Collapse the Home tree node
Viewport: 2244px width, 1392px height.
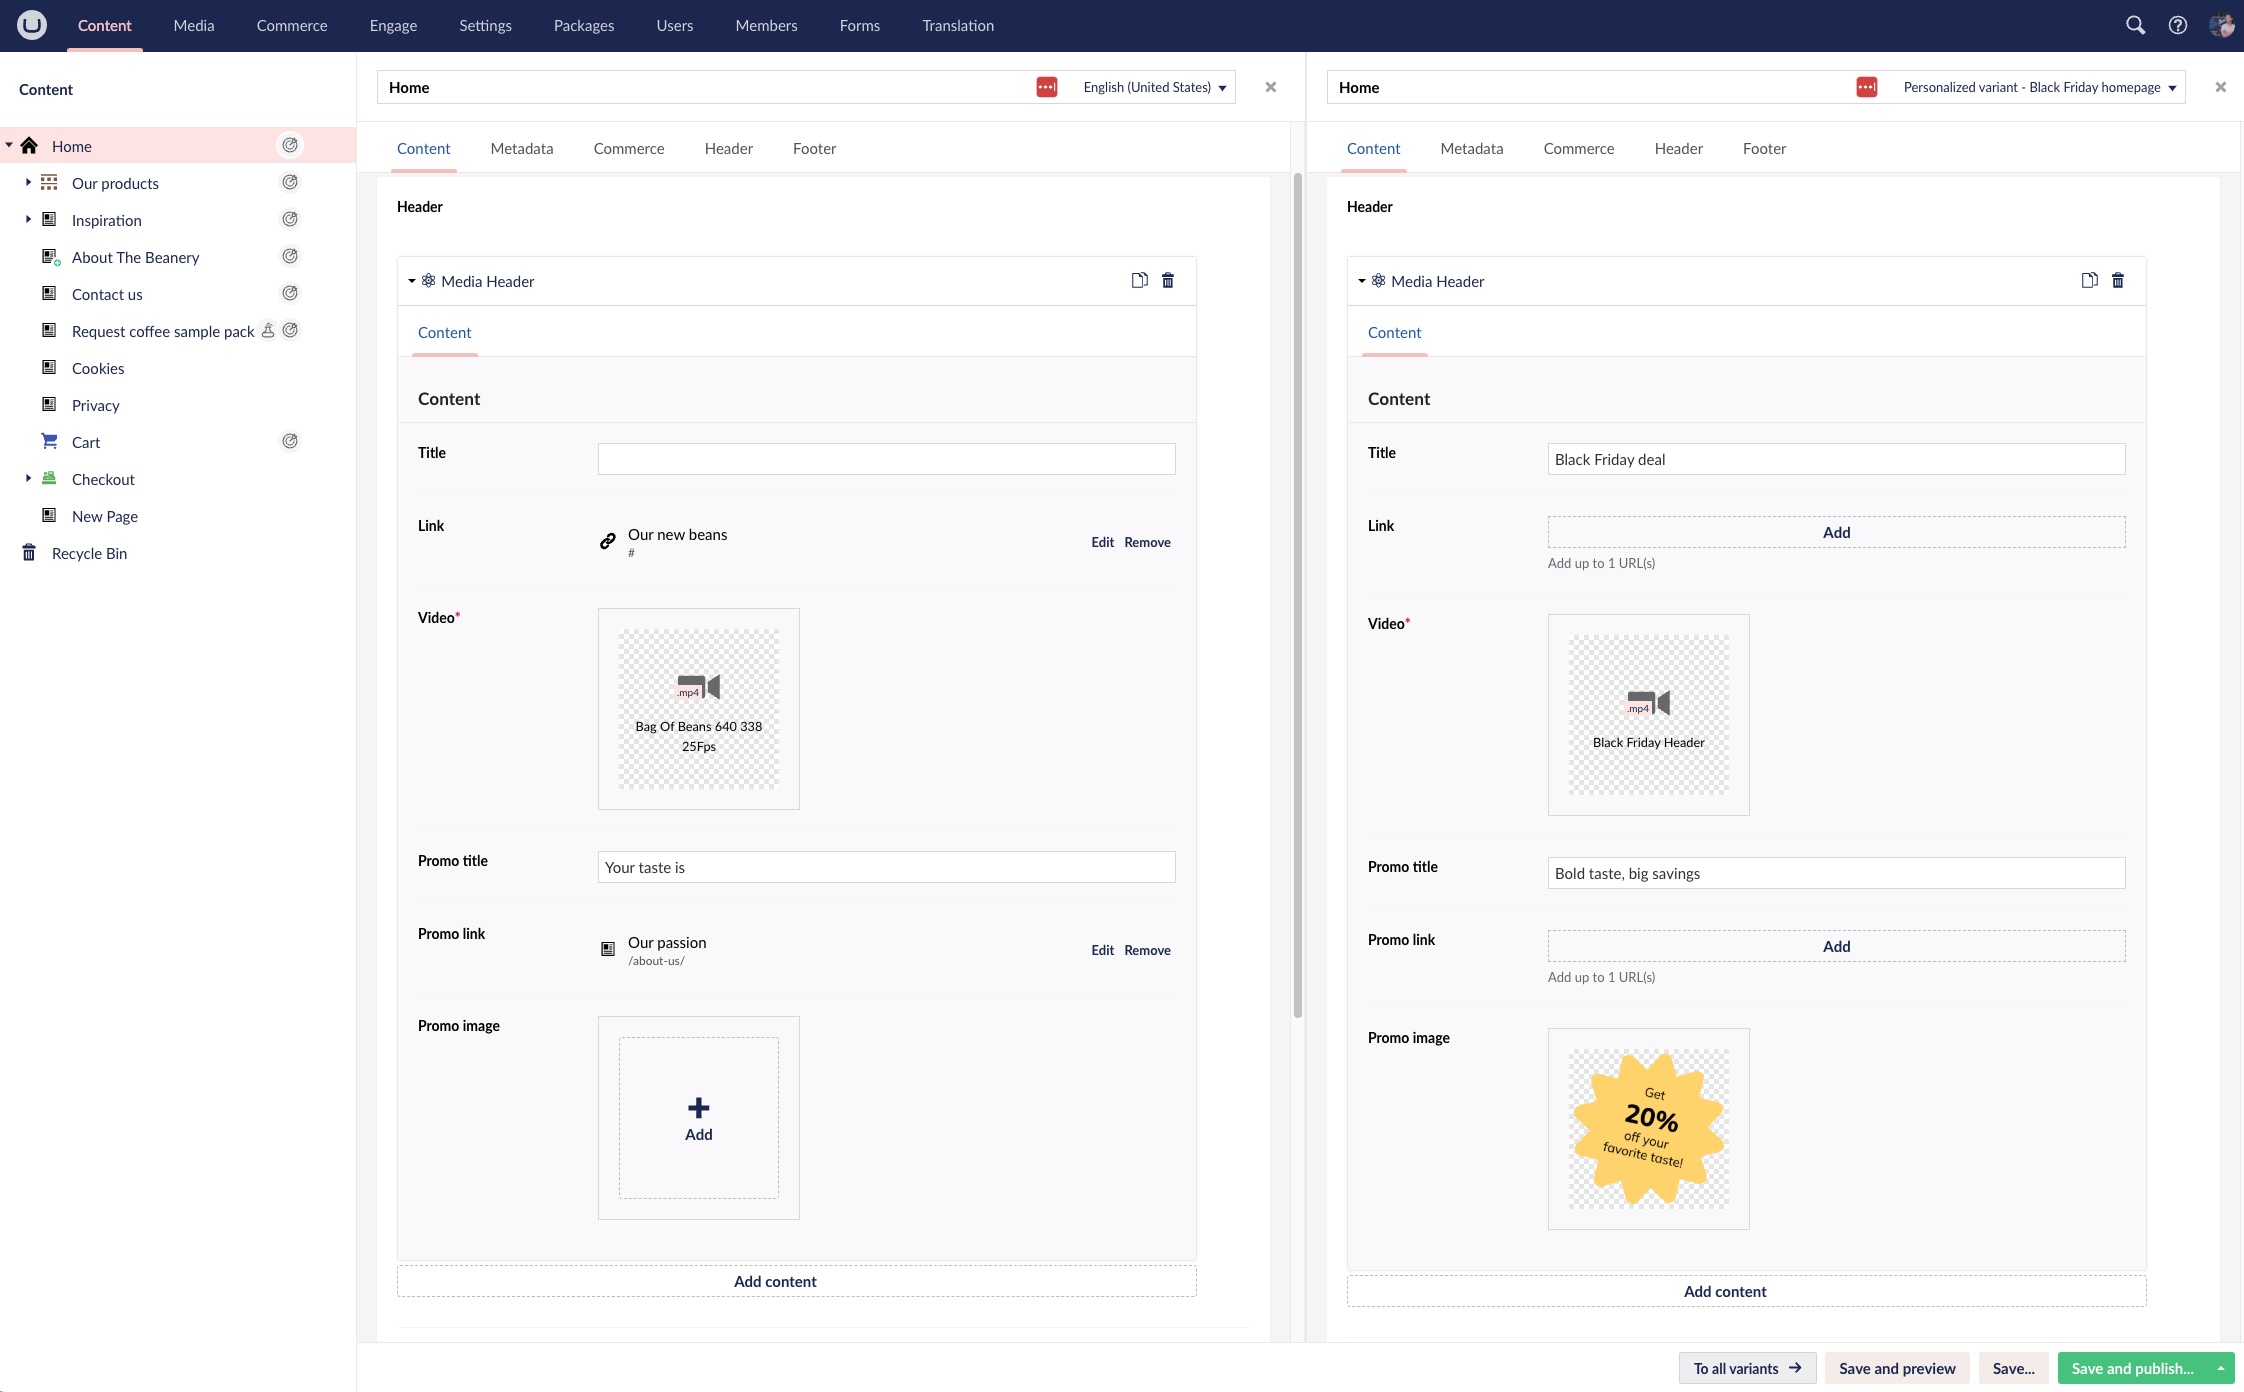tap(8, 144)
